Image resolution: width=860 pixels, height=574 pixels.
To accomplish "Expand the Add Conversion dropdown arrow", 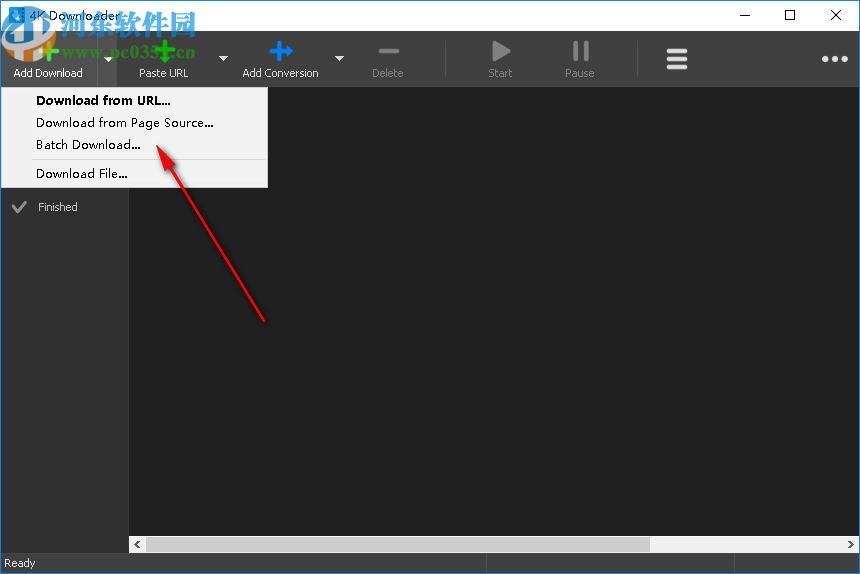I will click(x=340, y=58).
